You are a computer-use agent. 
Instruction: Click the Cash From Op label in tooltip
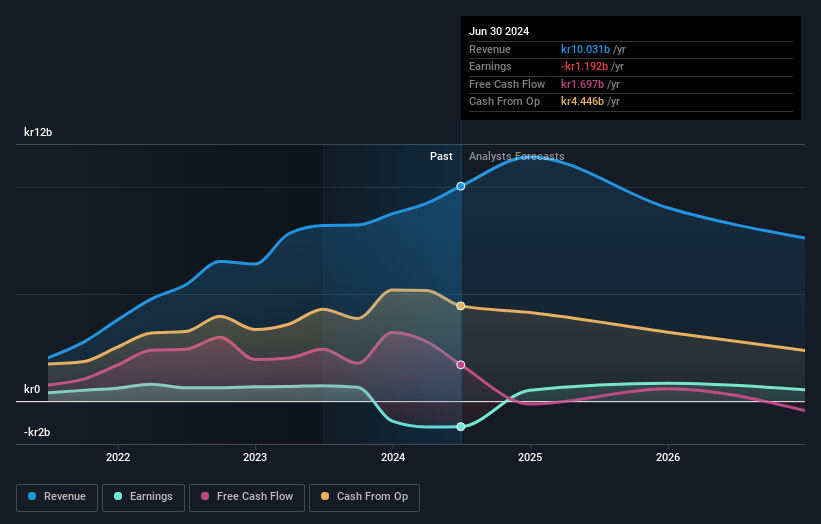click(504, 102)
